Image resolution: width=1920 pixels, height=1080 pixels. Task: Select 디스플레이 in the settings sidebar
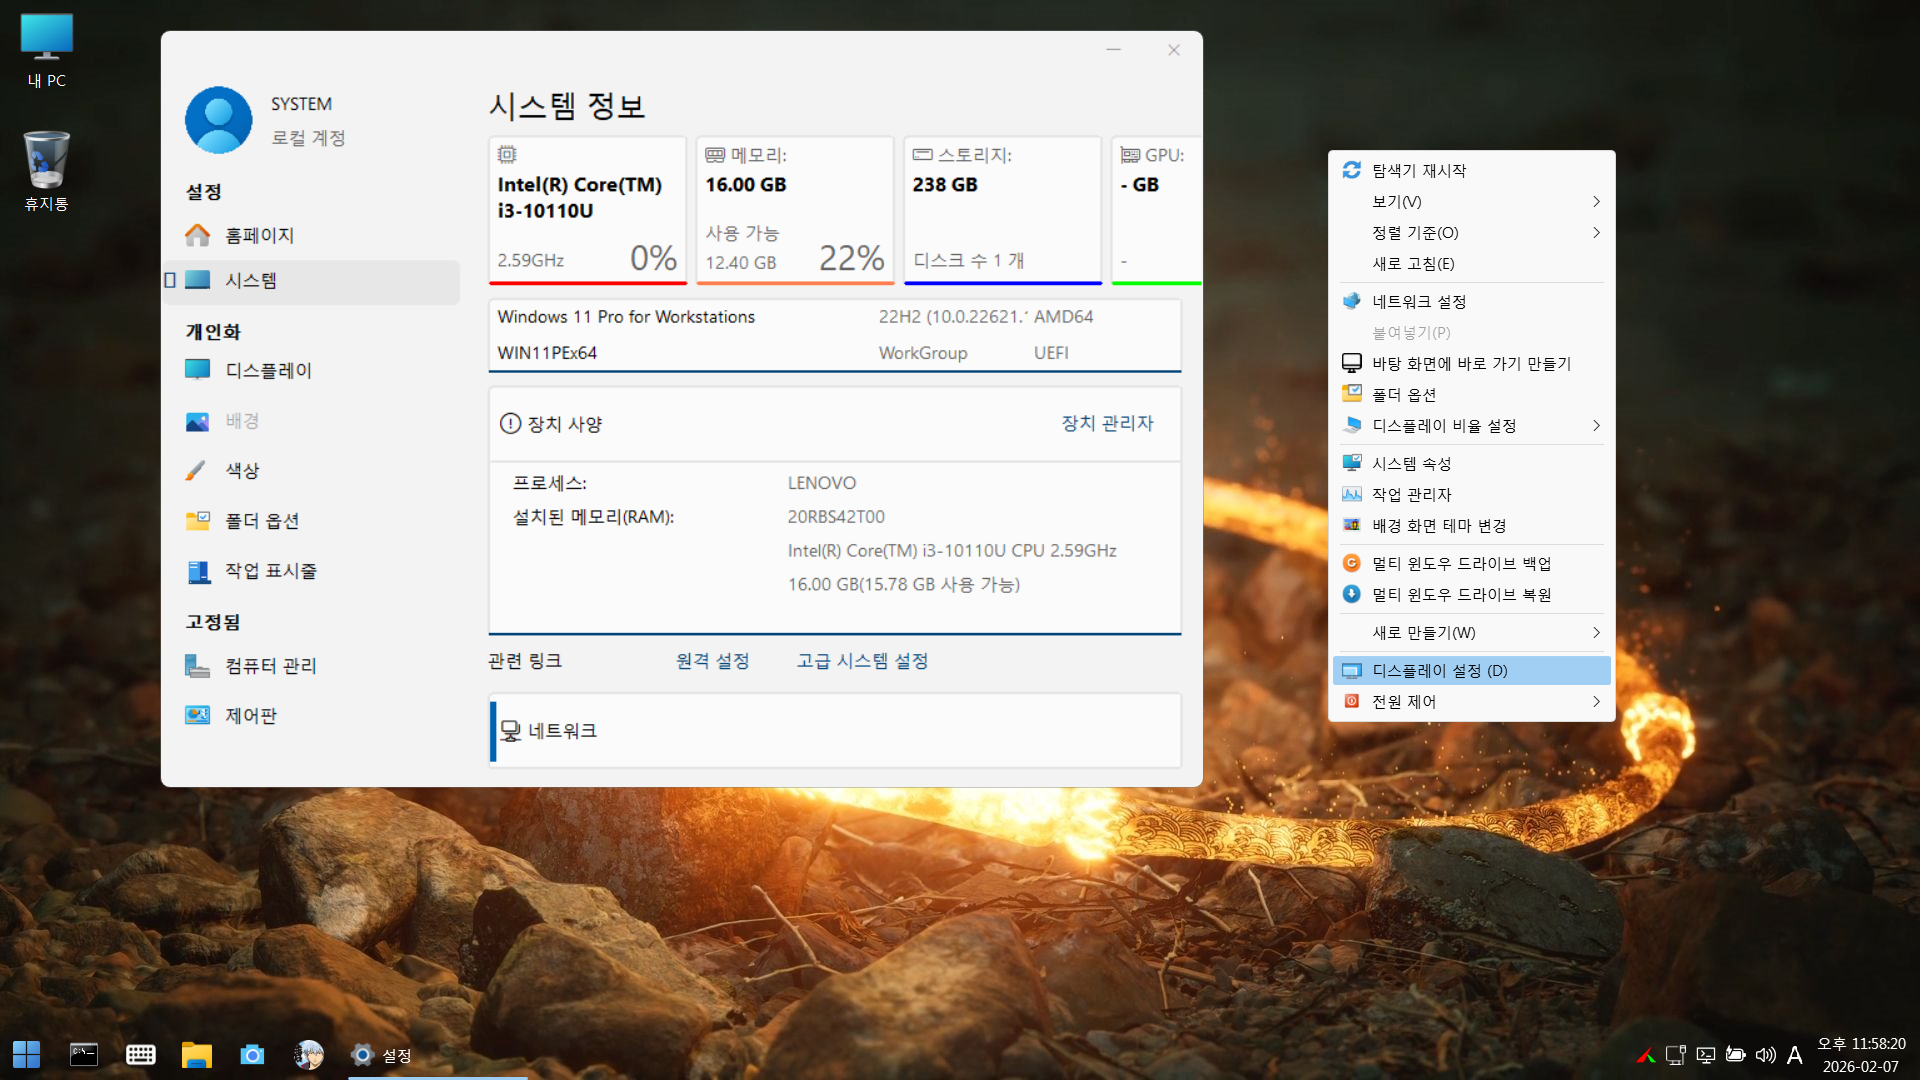click(268, 370)
